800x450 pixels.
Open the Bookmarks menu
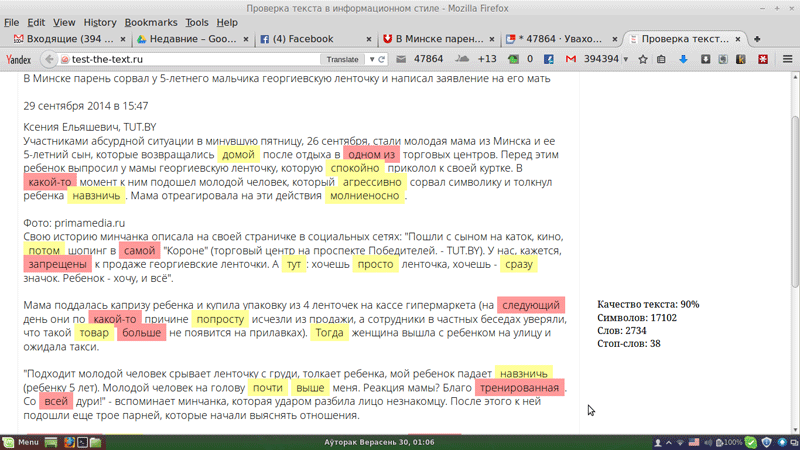(150, 22)
